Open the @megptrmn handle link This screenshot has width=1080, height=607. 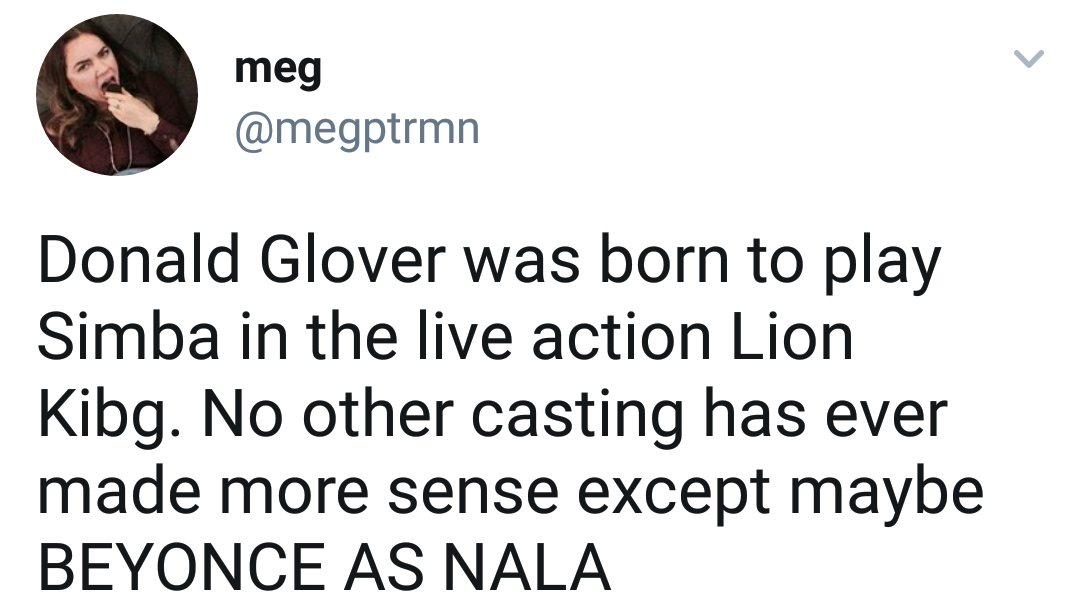[x=357, y=129]
